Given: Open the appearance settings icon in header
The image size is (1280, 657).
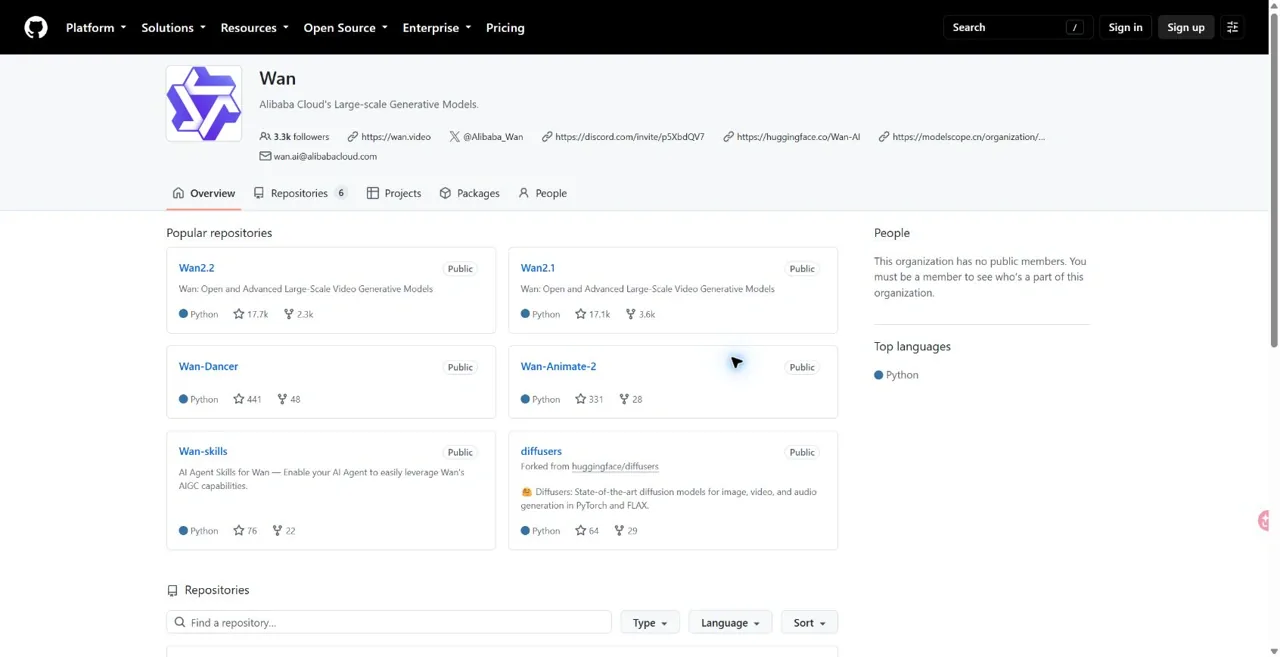Looking at the screenshot, I should [x=1232, y=27].
